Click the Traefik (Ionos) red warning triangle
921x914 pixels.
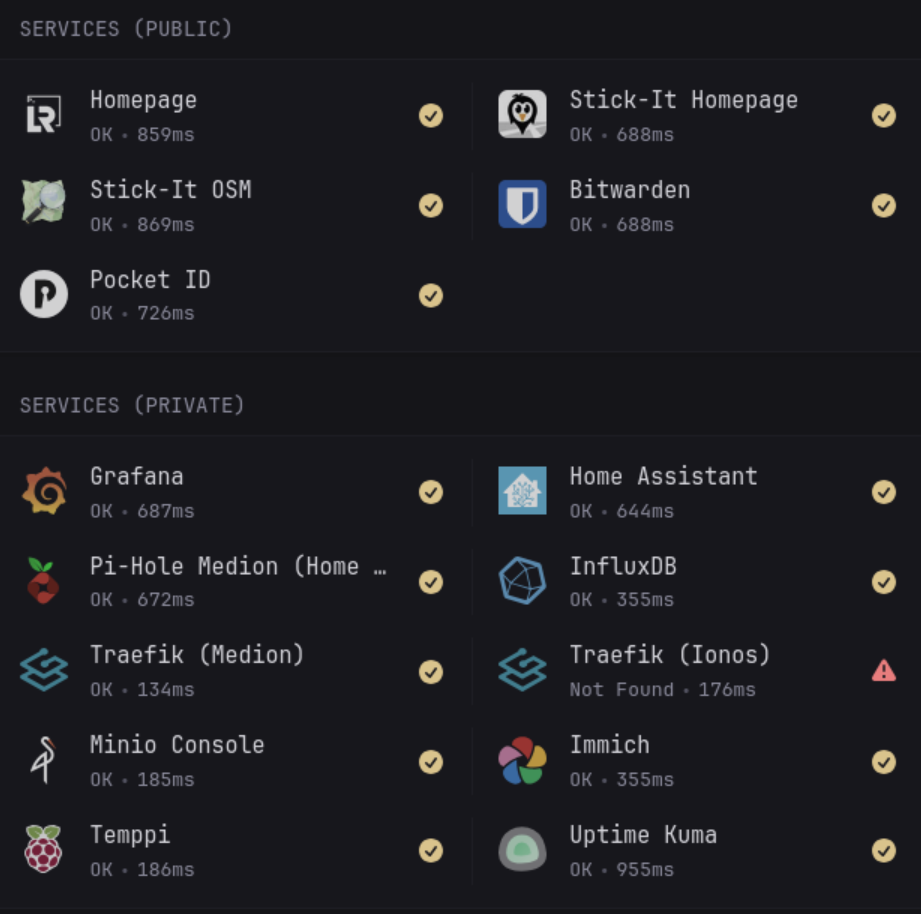[883, 671]
